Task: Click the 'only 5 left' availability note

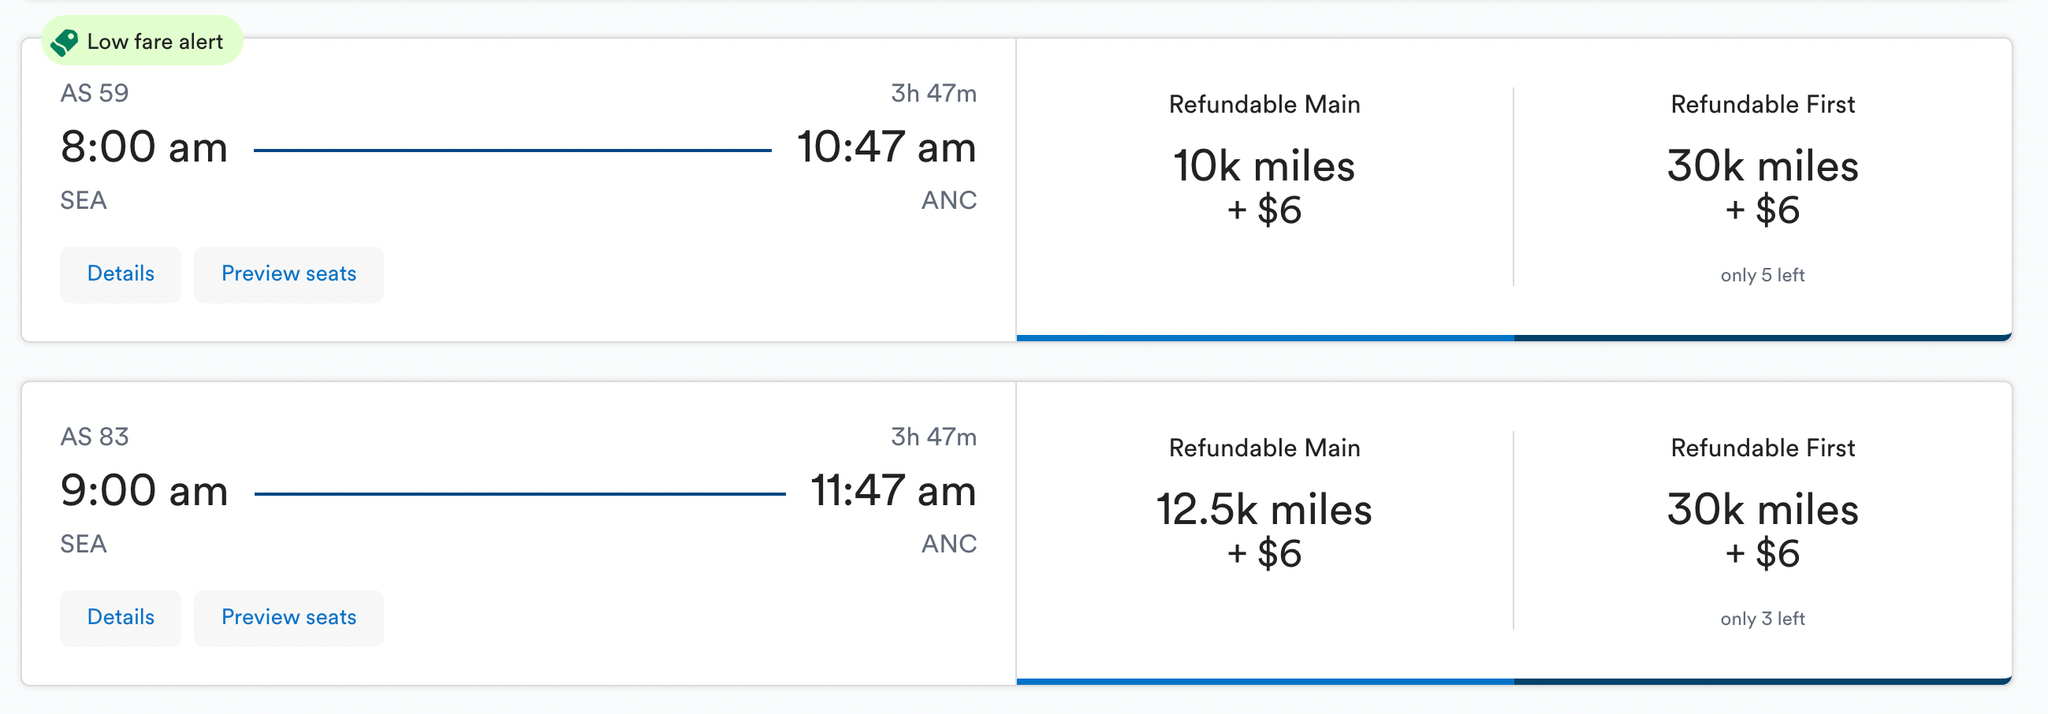Action: coord(1762,274)
